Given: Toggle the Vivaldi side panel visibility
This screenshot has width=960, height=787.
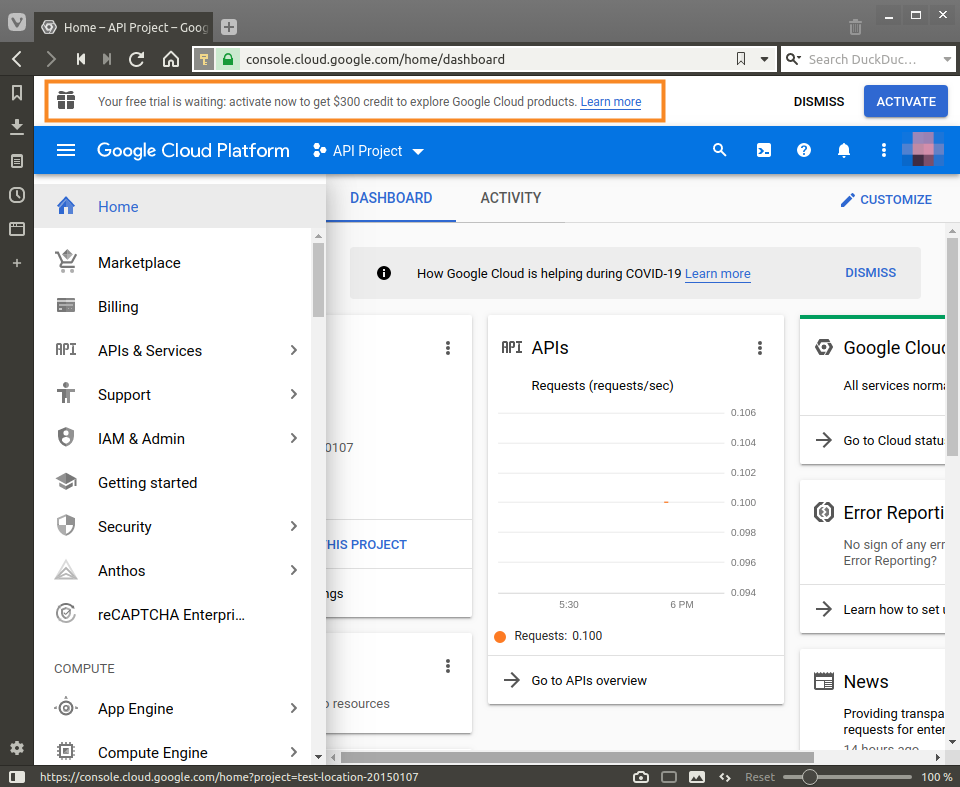Looking at the screenshot, I should pyautogui.click(x=17, y=777).
